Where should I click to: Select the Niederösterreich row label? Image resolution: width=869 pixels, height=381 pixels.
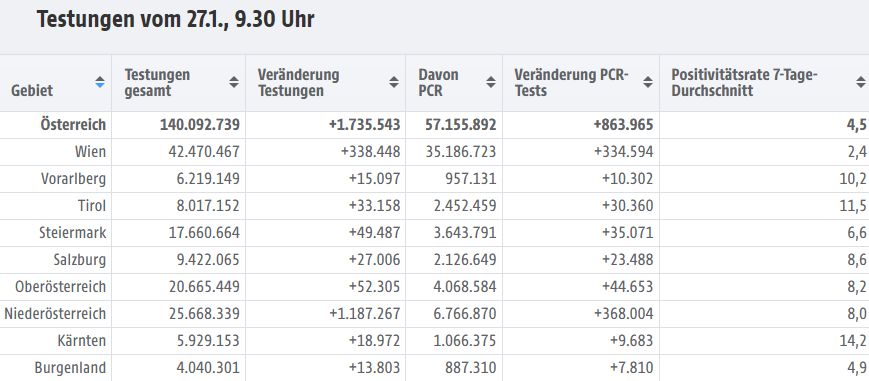(55, 314)
